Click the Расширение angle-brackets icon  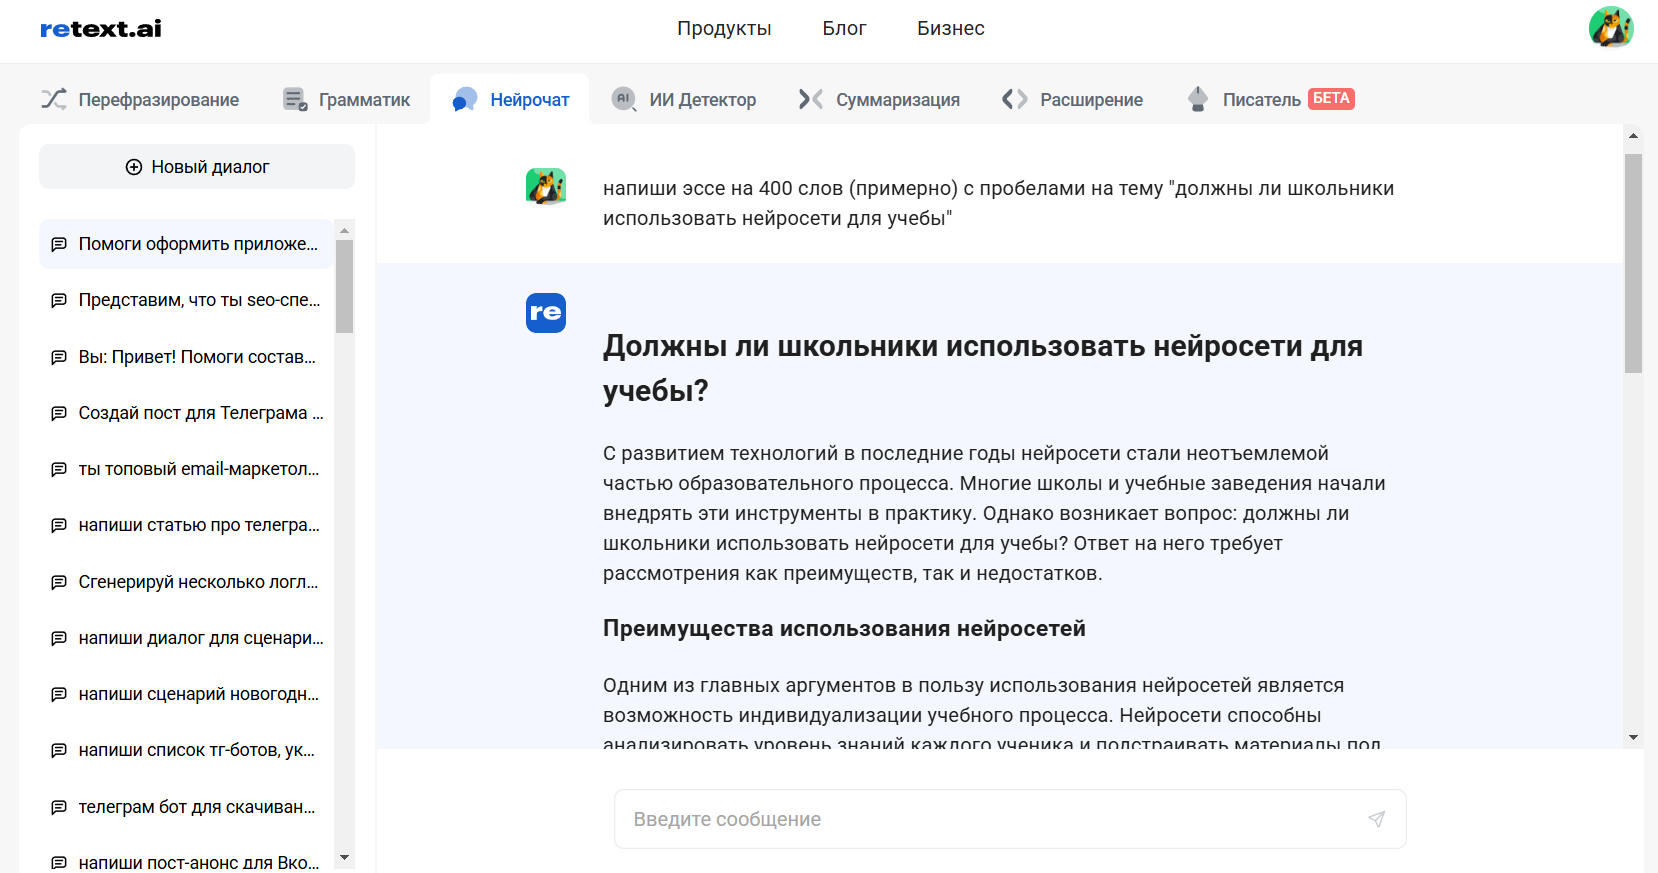tap(1014, 99)
